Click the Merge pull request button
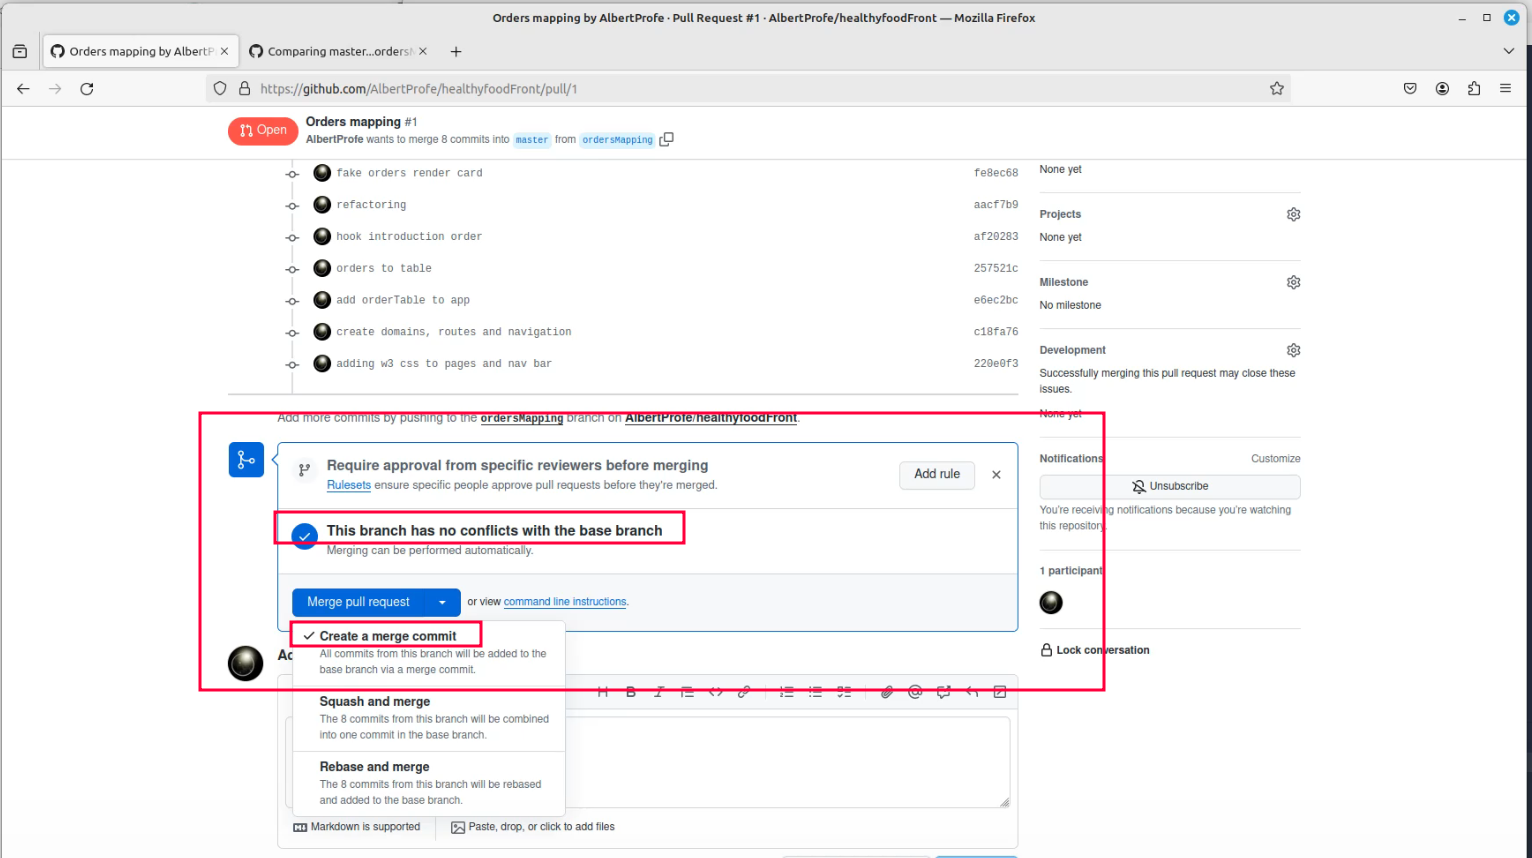 pos(358,602)
